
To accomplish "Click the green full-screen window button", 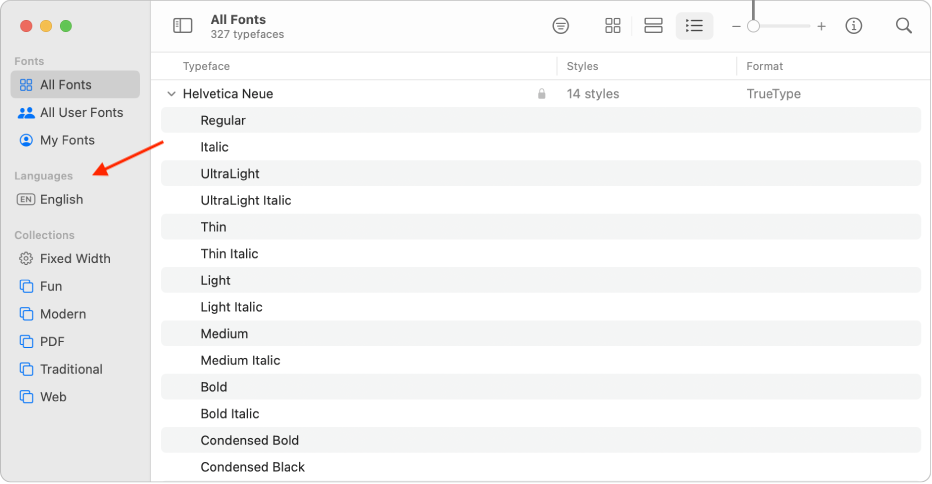I will [66, 26].
